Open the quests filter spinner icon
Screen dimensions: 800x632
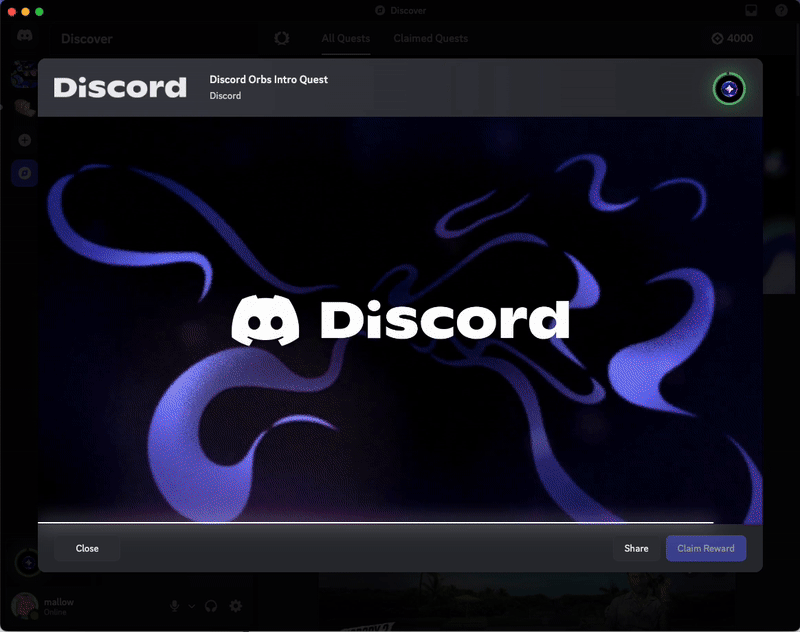281,39
